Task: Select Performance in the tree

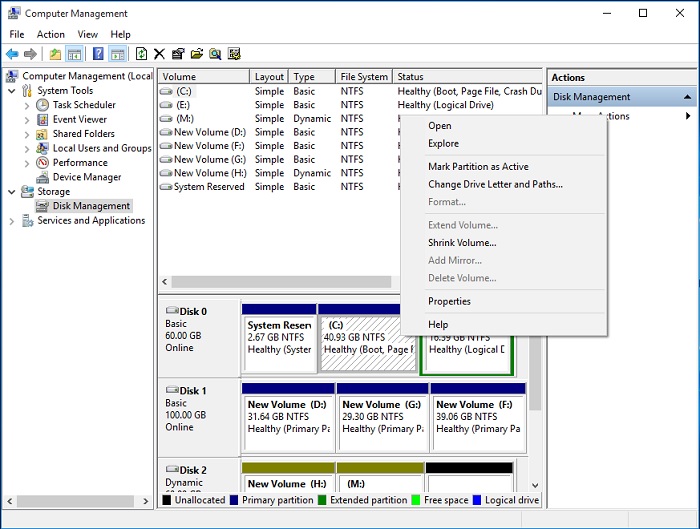Action: [80, 162]
